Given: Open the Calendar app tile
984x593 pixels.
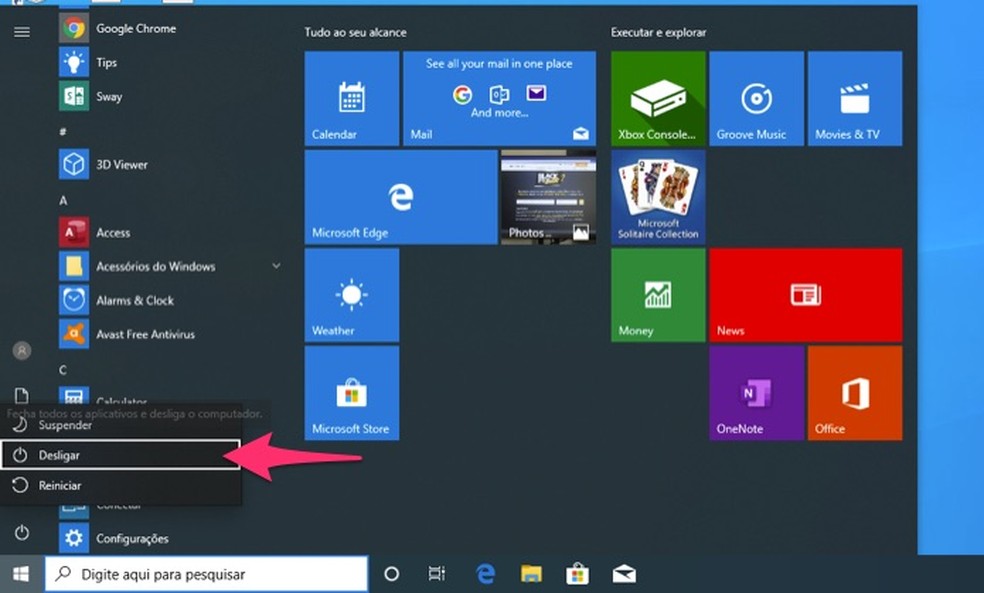Looking at the screenshot, I should click(351, 97).
